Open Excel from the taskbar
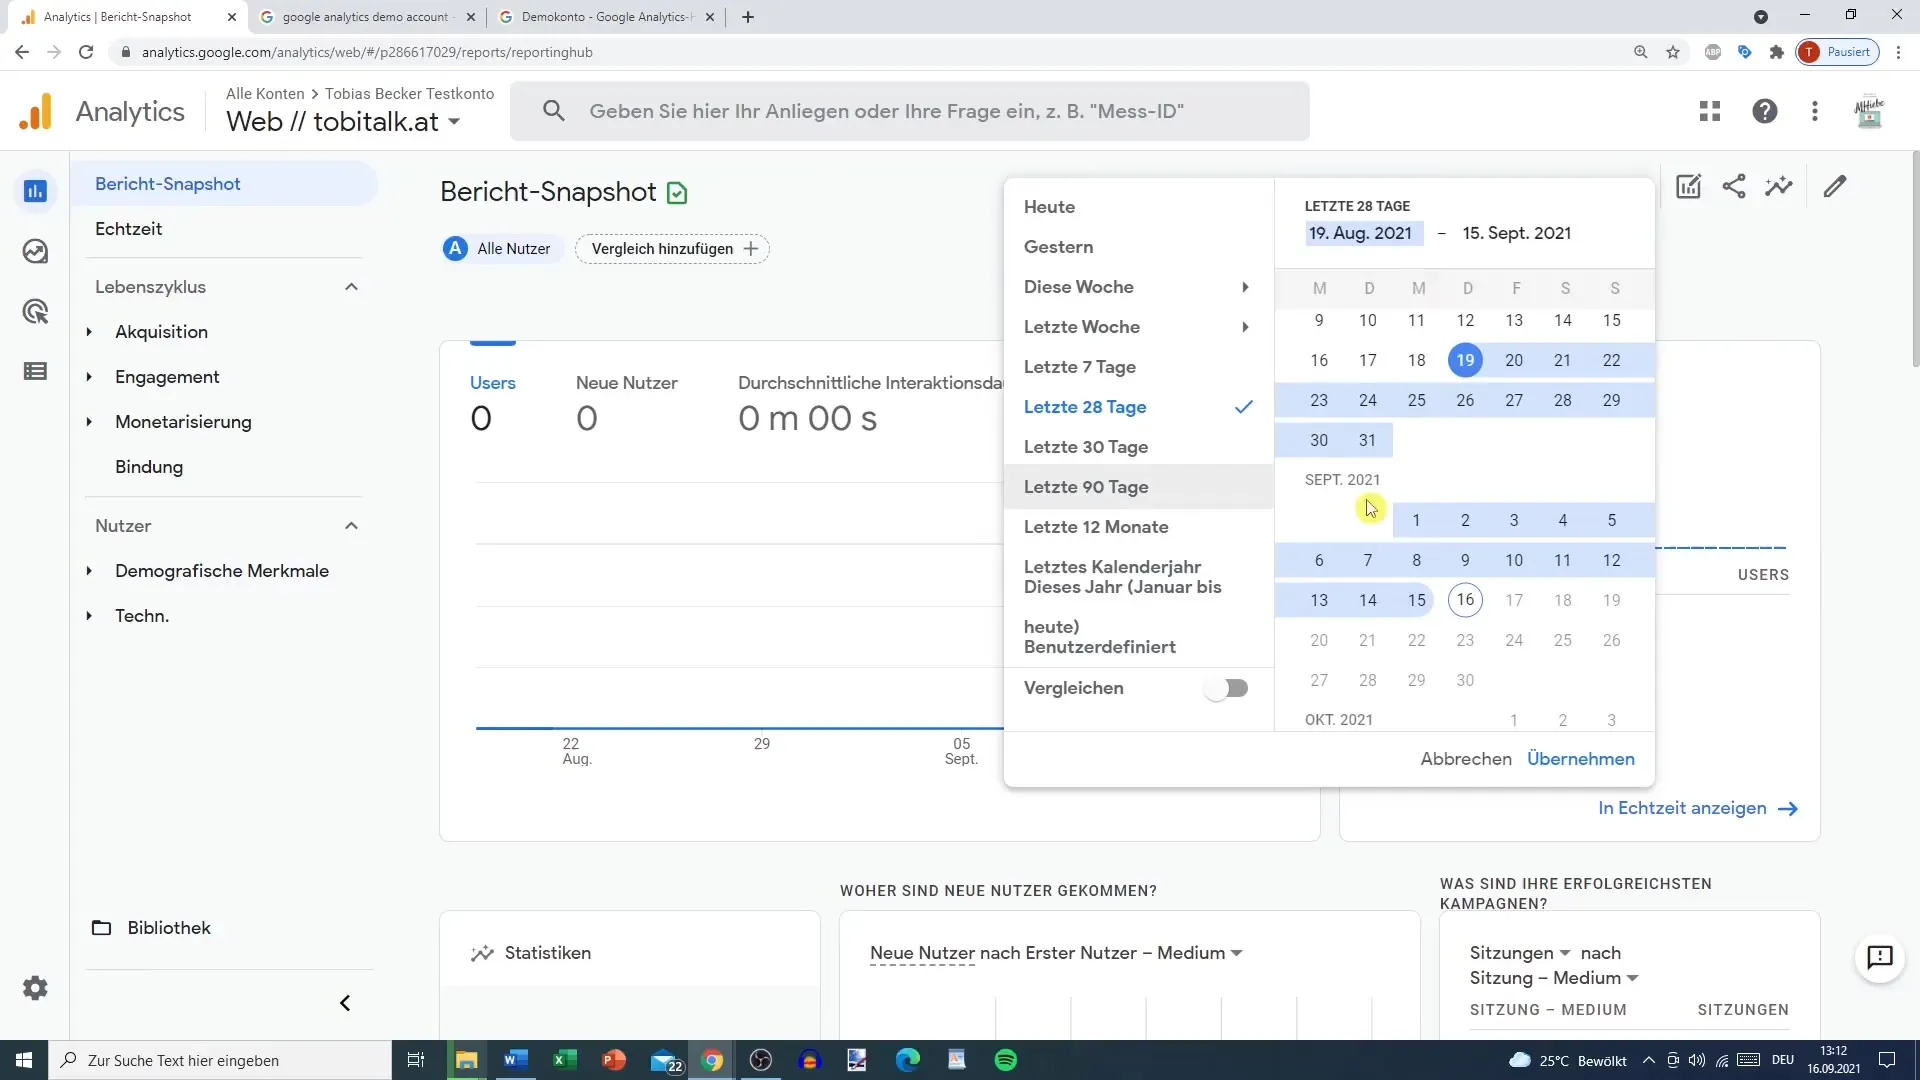1920x1080 pixels. click(x=565, y=1060)
